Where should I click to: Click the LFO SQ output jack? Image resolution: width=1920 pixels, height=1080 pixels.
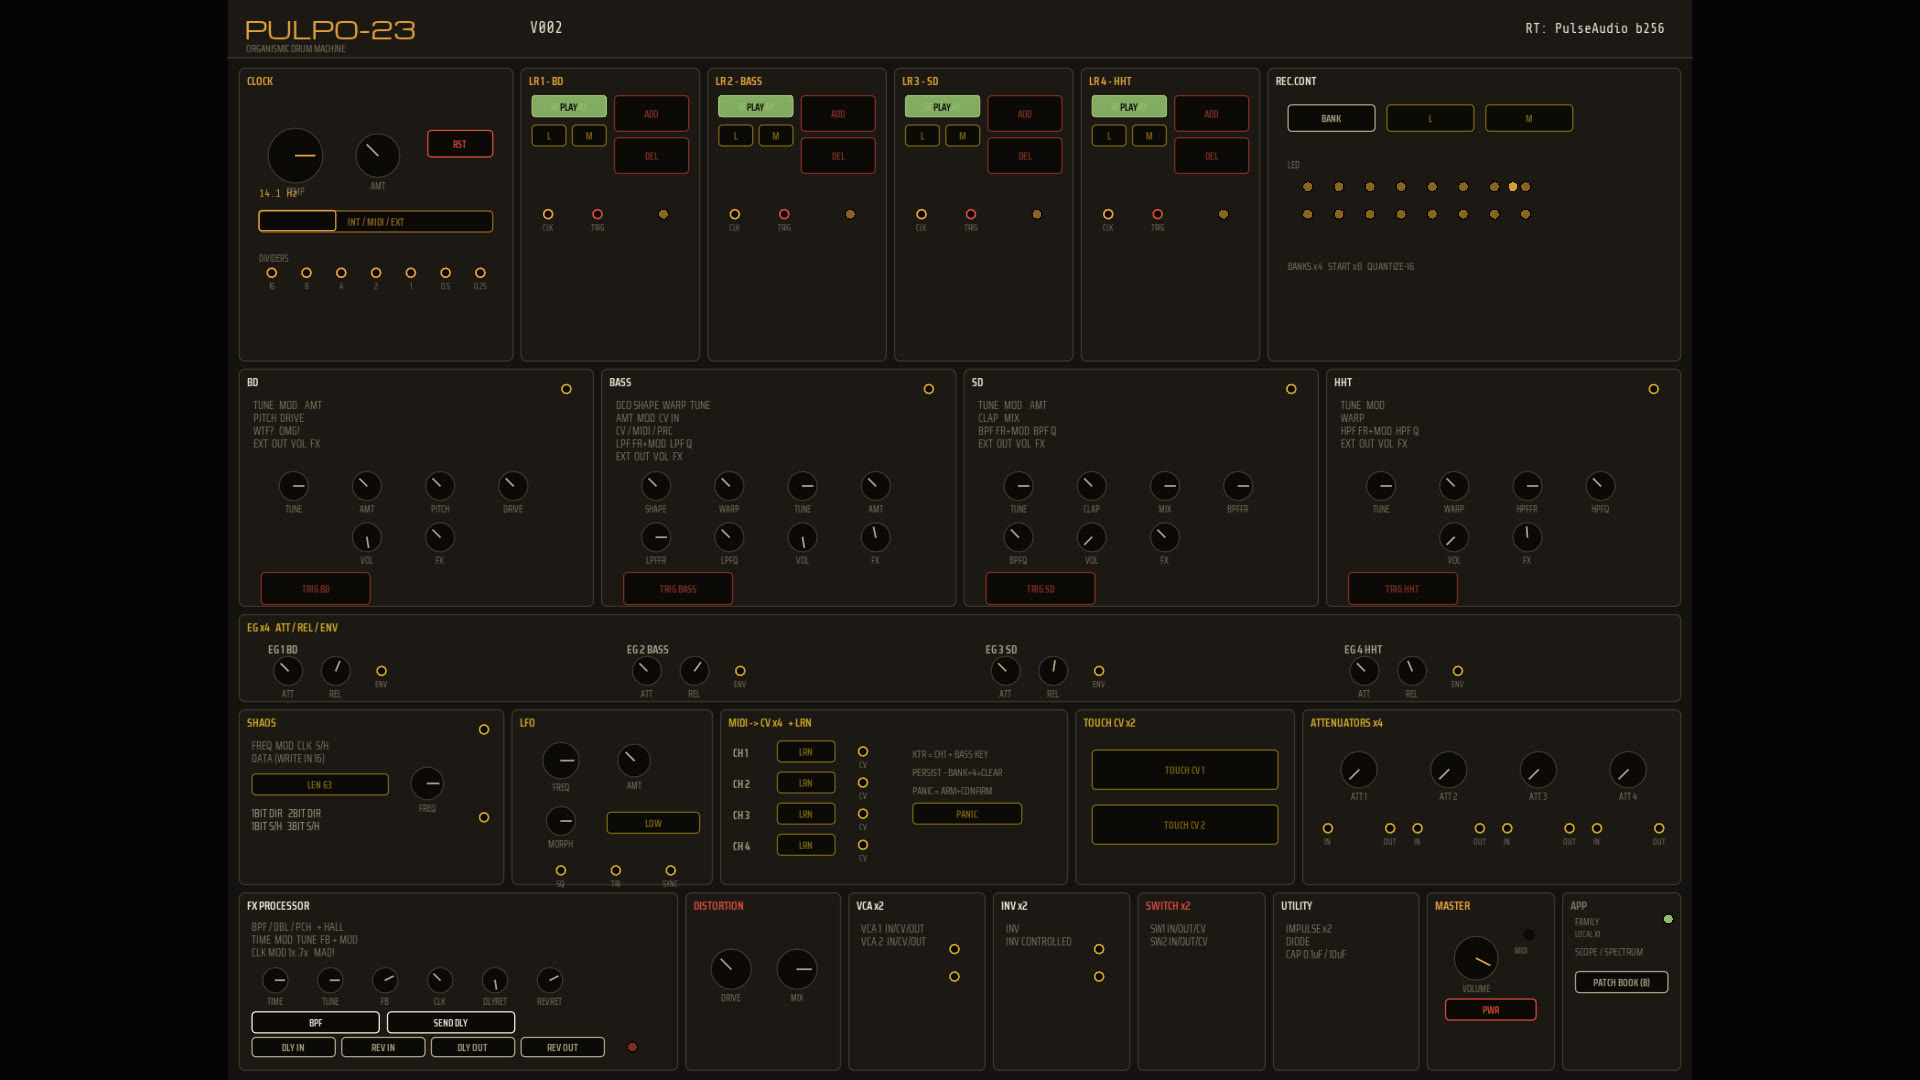click(x=561, y=871)
